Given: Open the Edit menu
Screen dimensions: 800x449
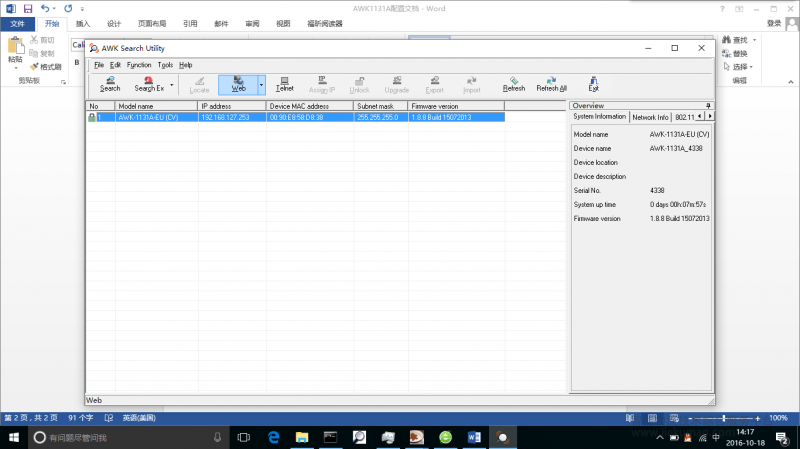Looking at the screenshot, I should click(115, 65).
